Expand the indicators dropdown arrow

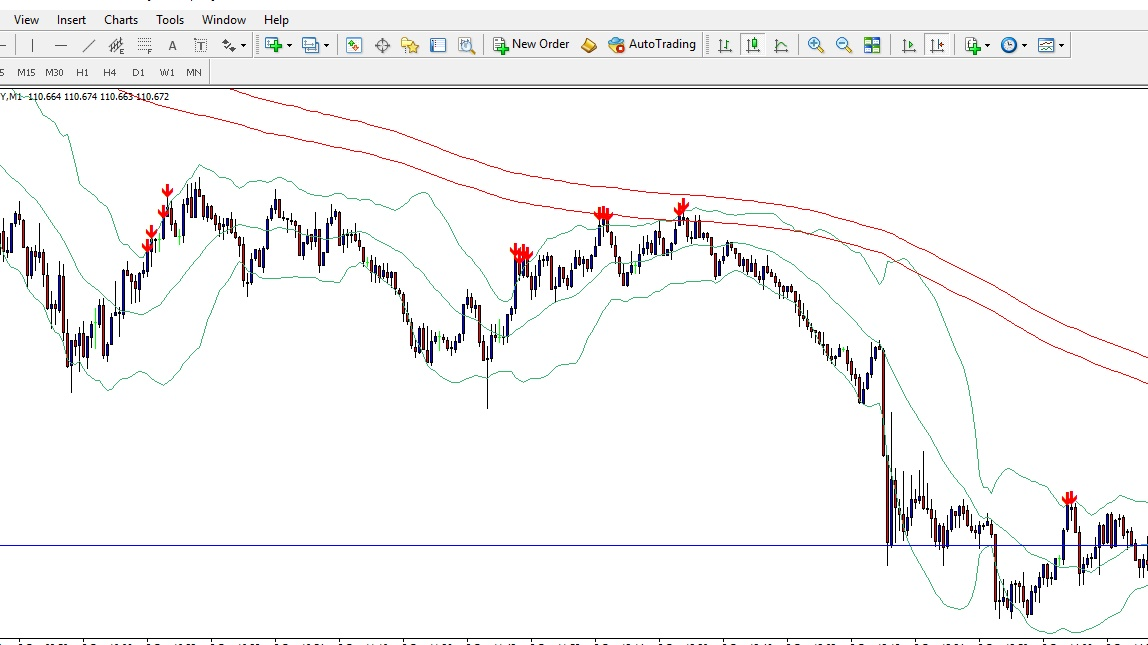[x=987, y=45]
